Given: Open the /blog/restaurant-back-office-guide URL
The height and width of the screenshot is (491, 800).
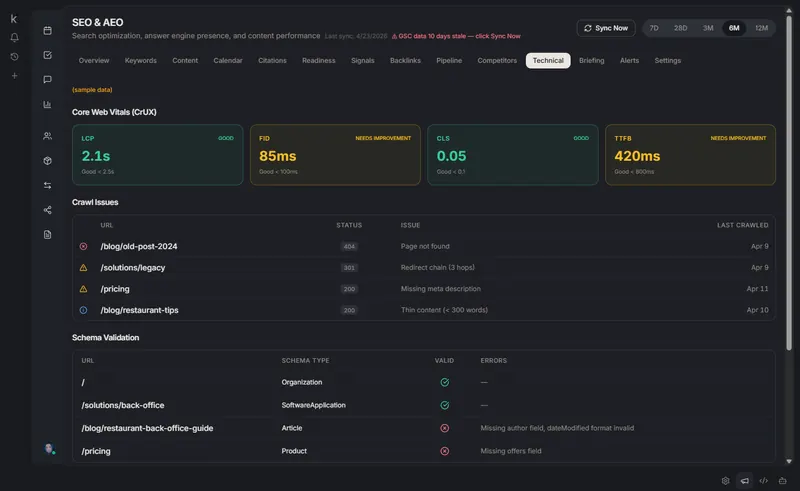Looking at the screenshot, I should (147, 428).
